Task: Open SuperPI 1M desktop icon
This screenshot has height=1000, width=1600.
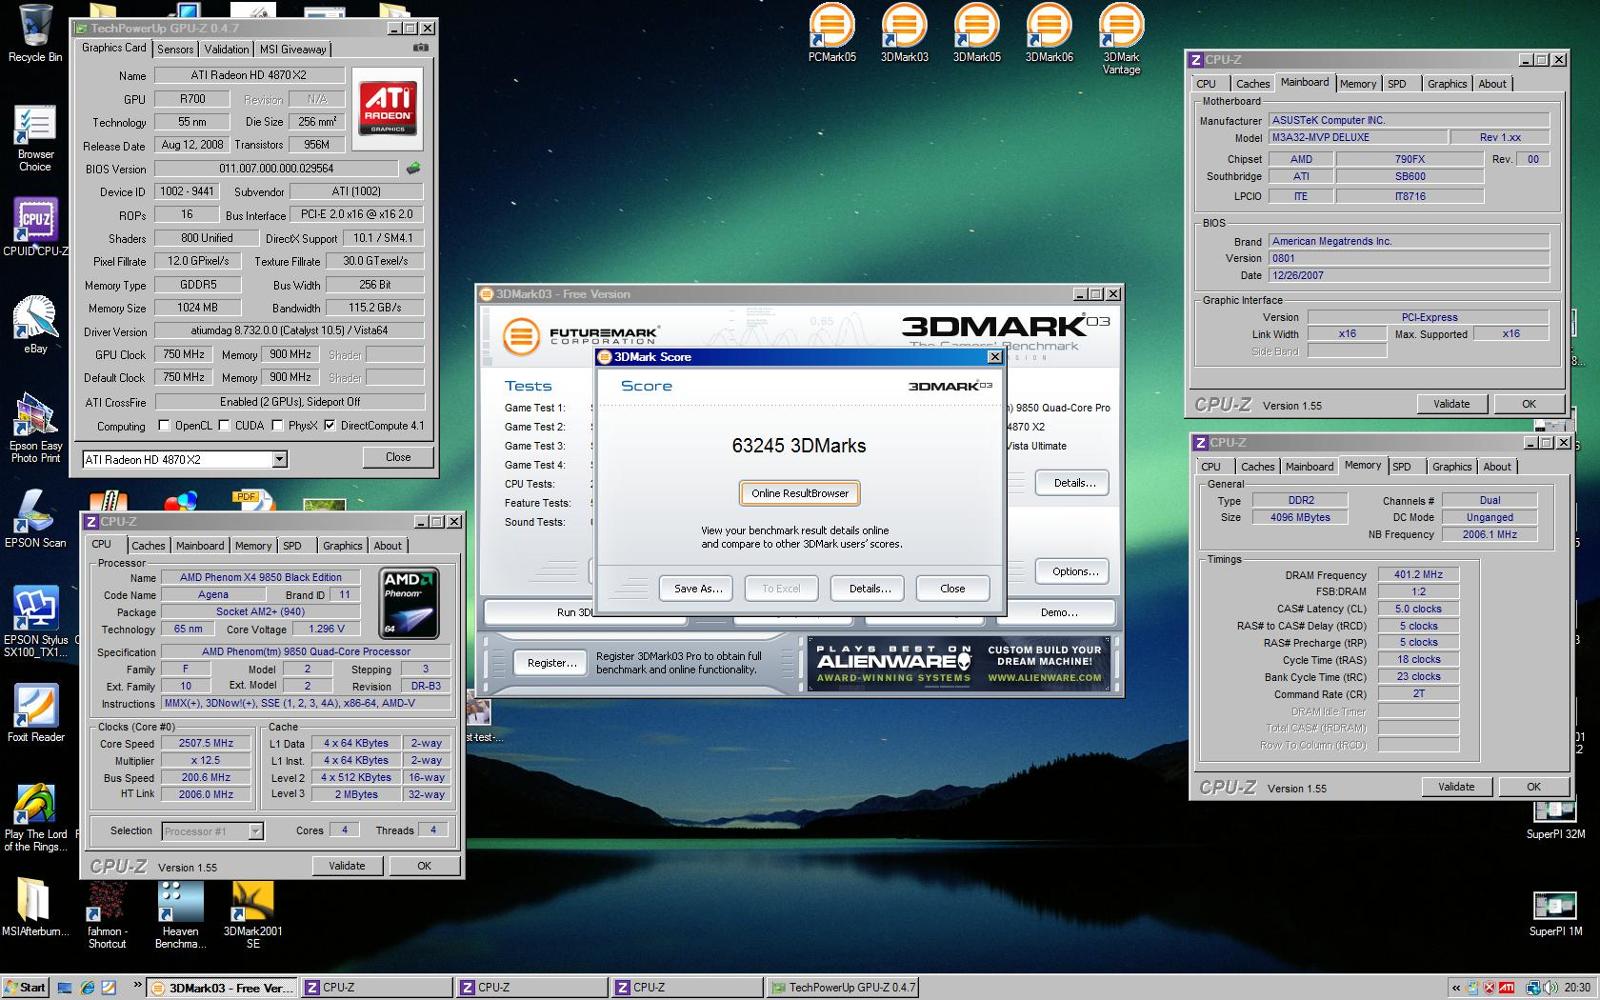Action: (x=1555, y=914)
